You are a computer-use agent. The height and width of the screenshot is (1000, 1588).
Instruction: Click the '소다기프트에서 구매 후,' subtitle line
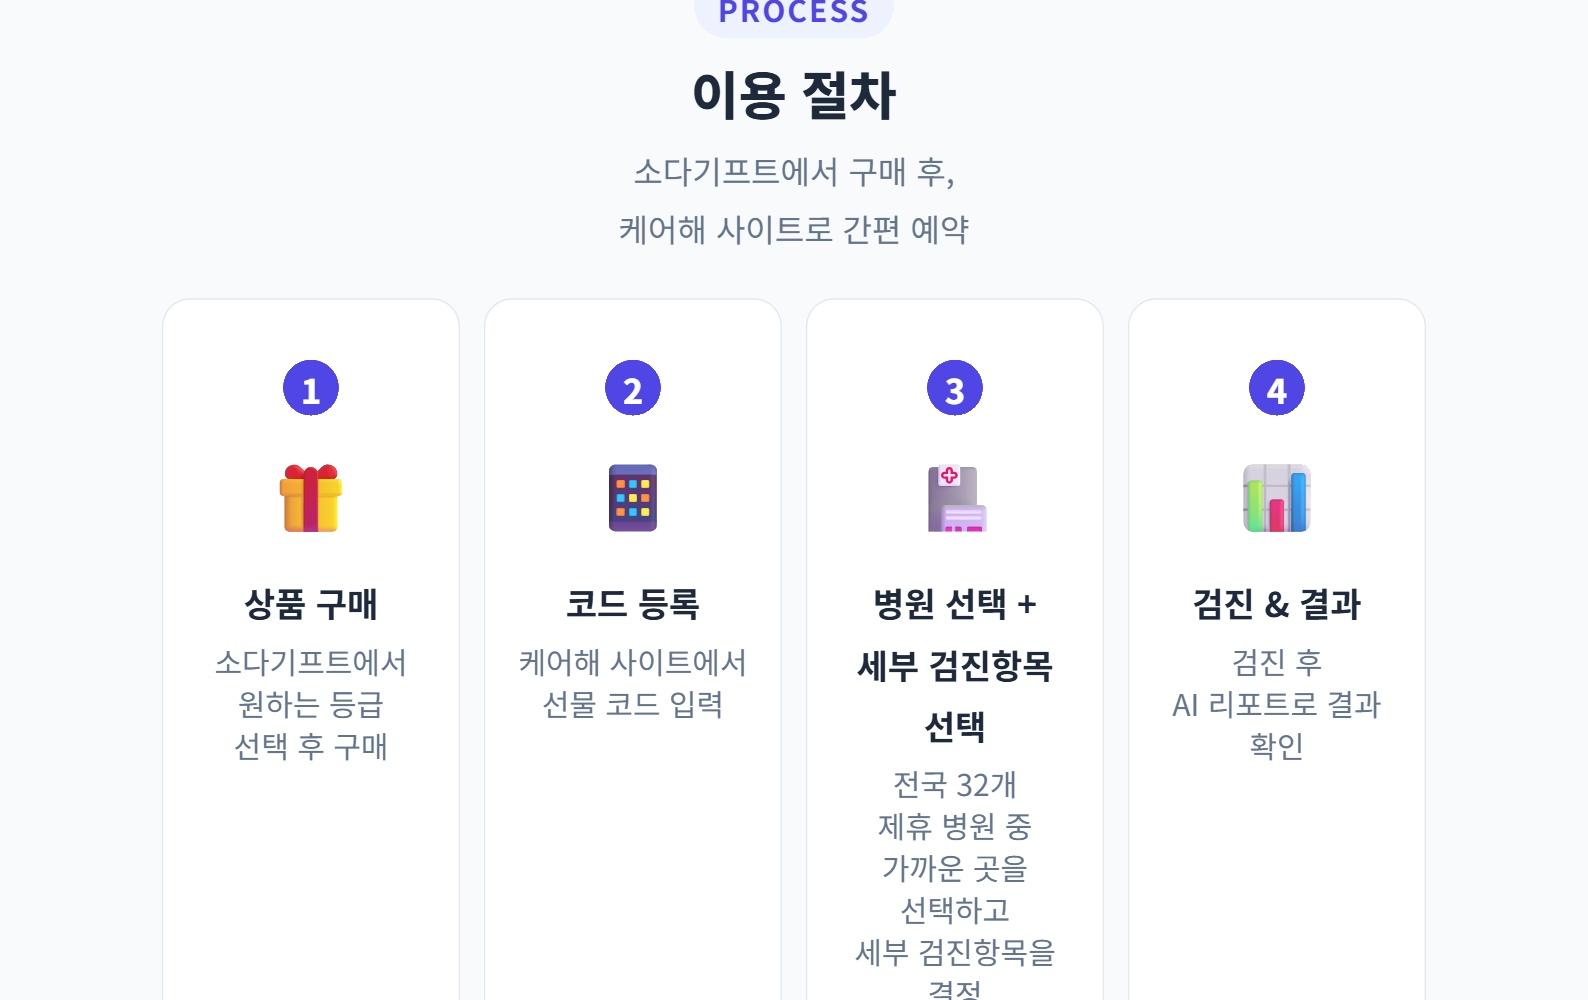tap(794, 172)
